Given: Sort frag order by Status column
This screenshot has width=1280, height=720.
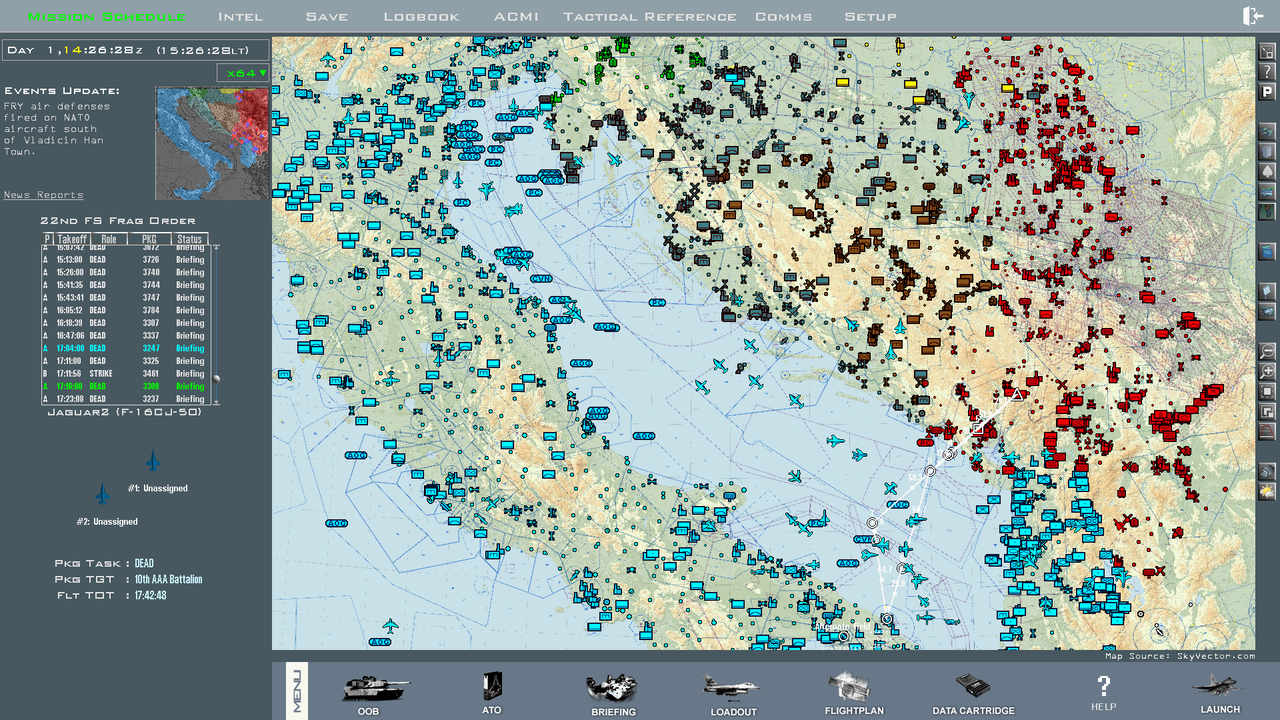Looking at the screenshot, I should click(x=189, y=239).
